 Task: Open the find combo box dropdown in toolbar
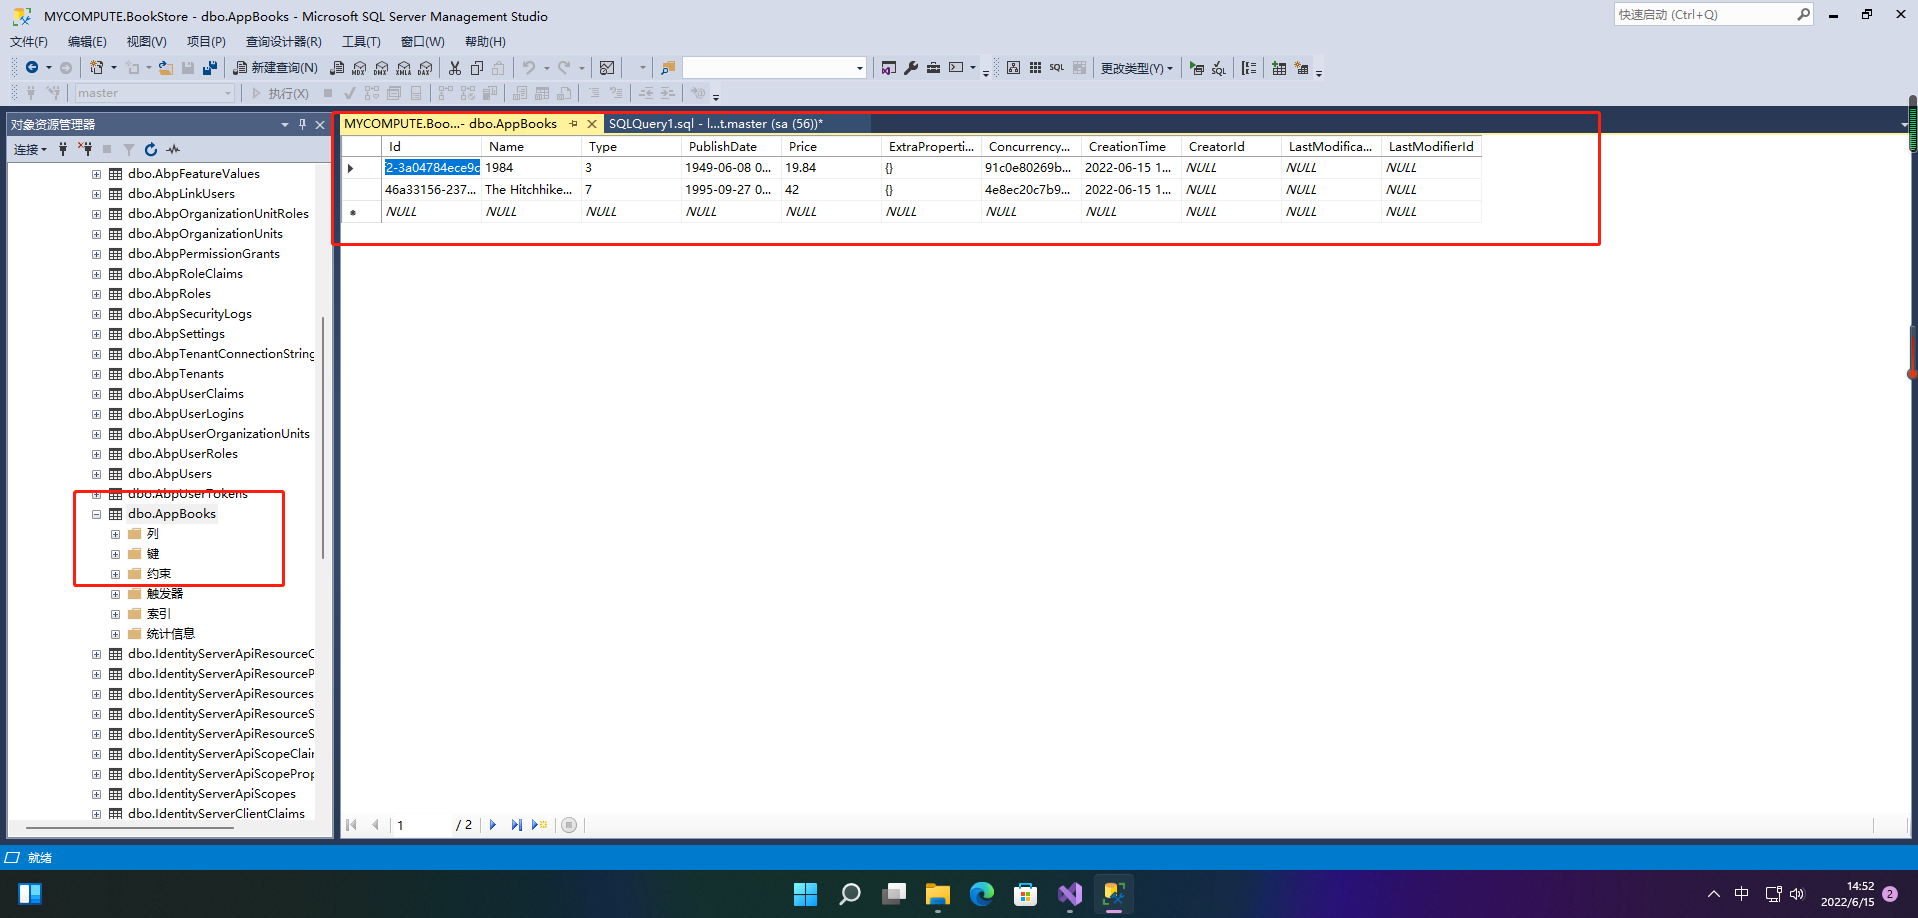click(x=860, y=68)
